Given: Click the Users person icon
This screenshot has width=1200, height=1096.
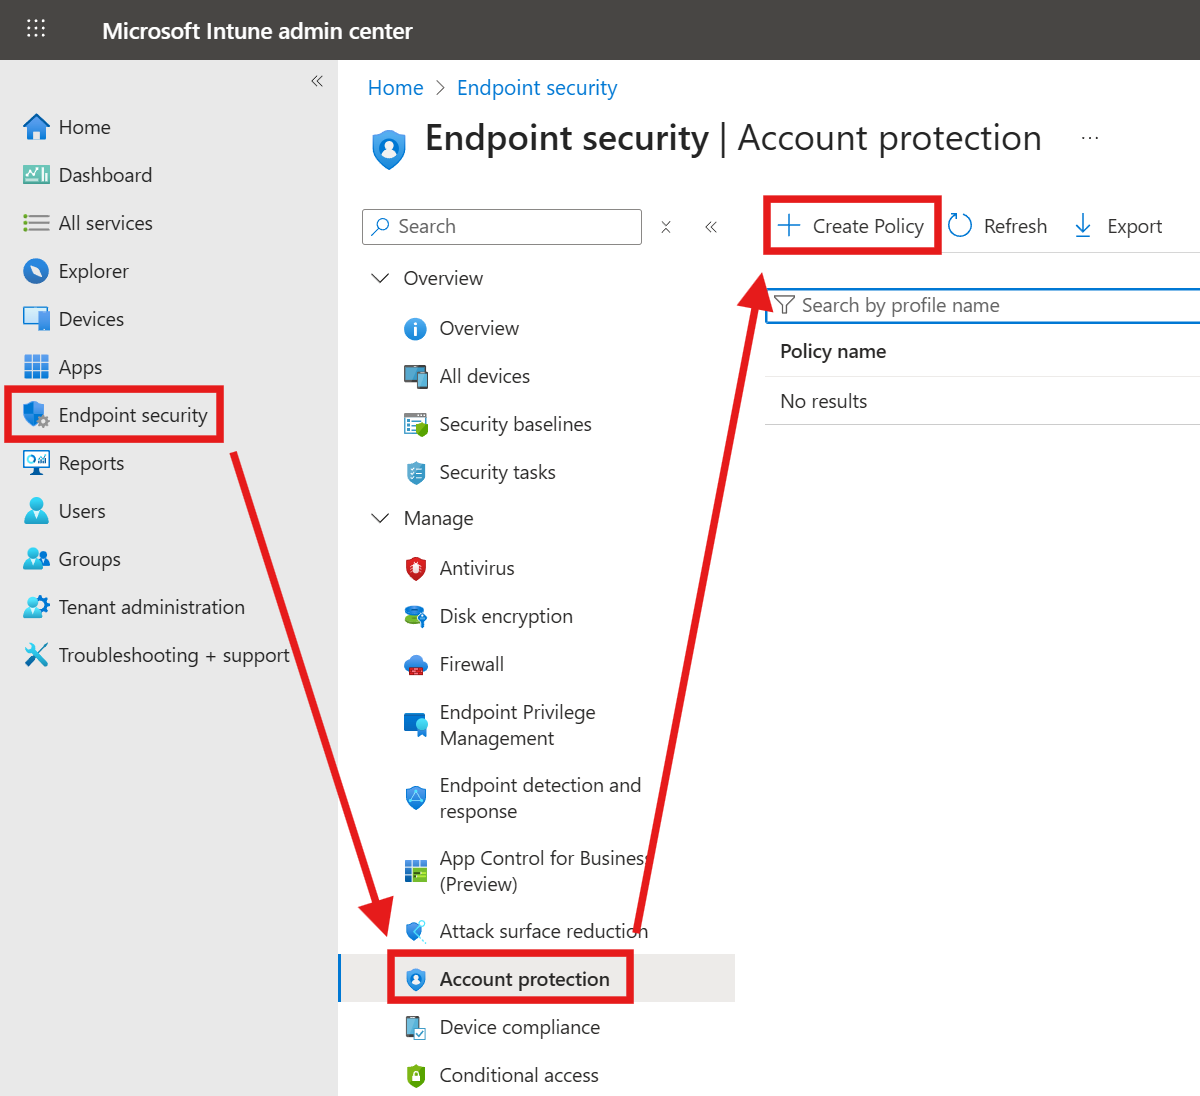Looking at the screenshot, I should point(36,511).
